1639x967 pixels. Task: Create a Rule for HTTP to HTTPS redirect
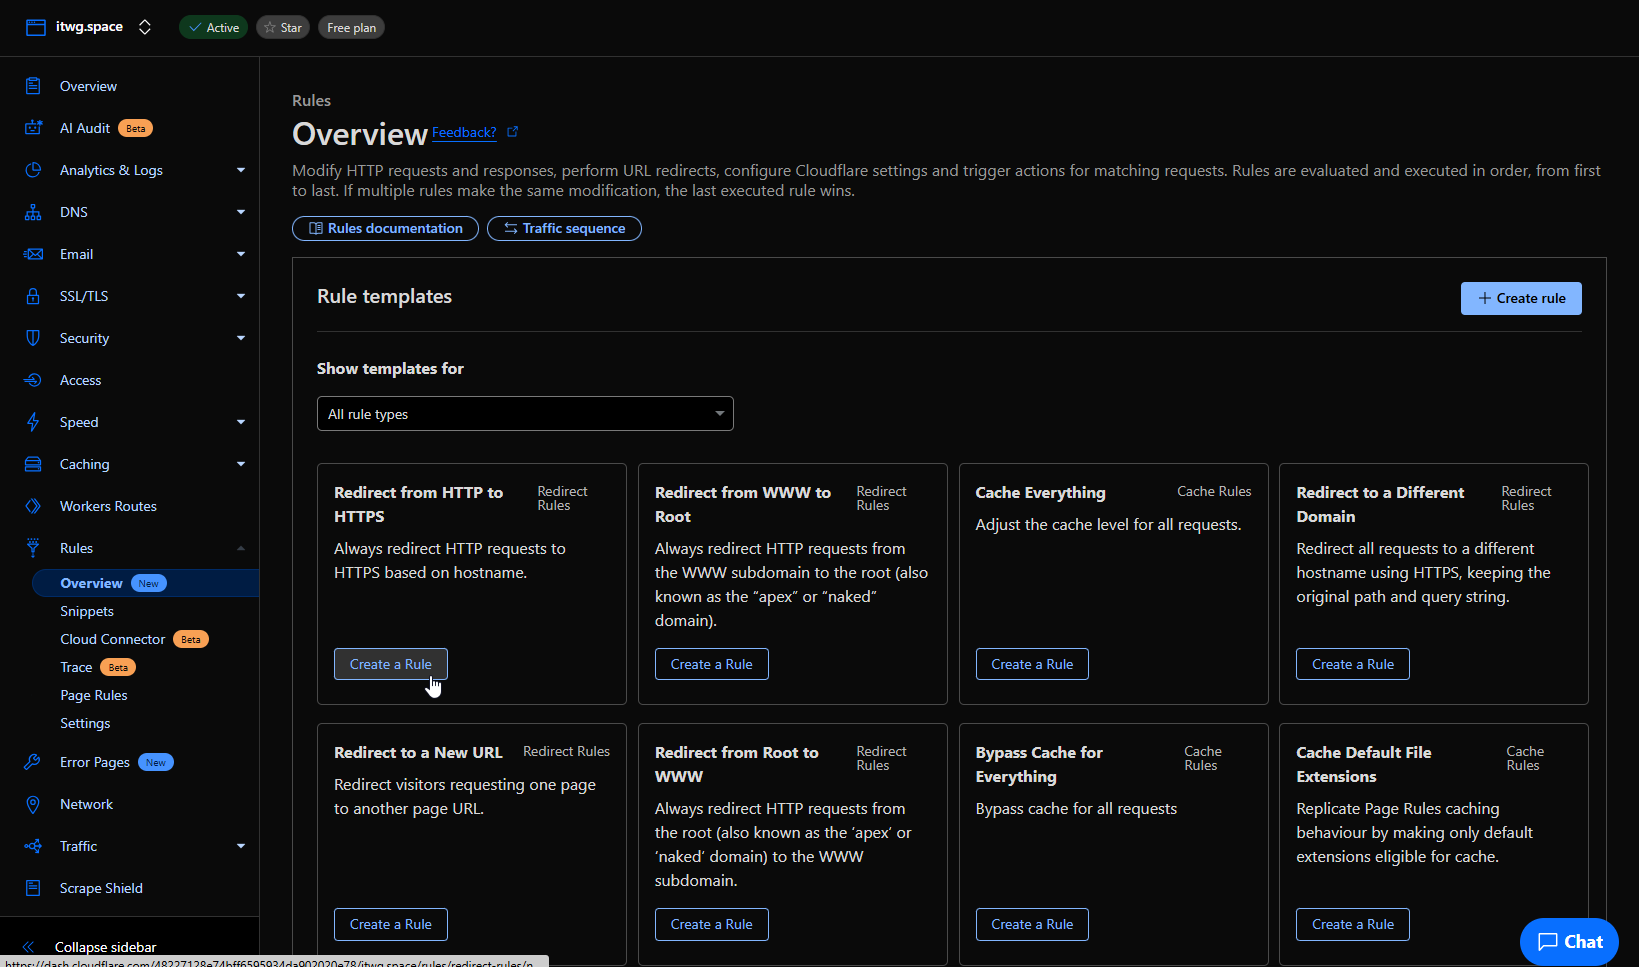coord(391,664)
